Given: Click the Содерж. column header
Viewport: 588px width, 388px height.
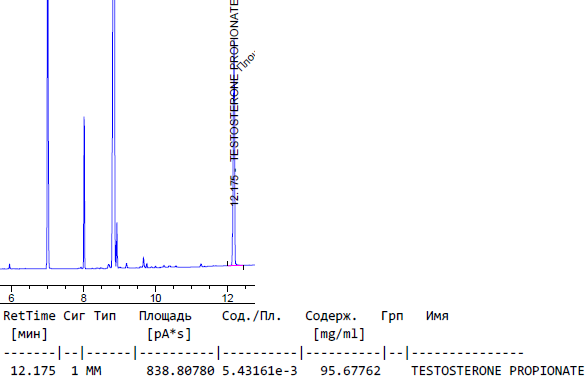Looking at the screenshot, I should point(331,316).
